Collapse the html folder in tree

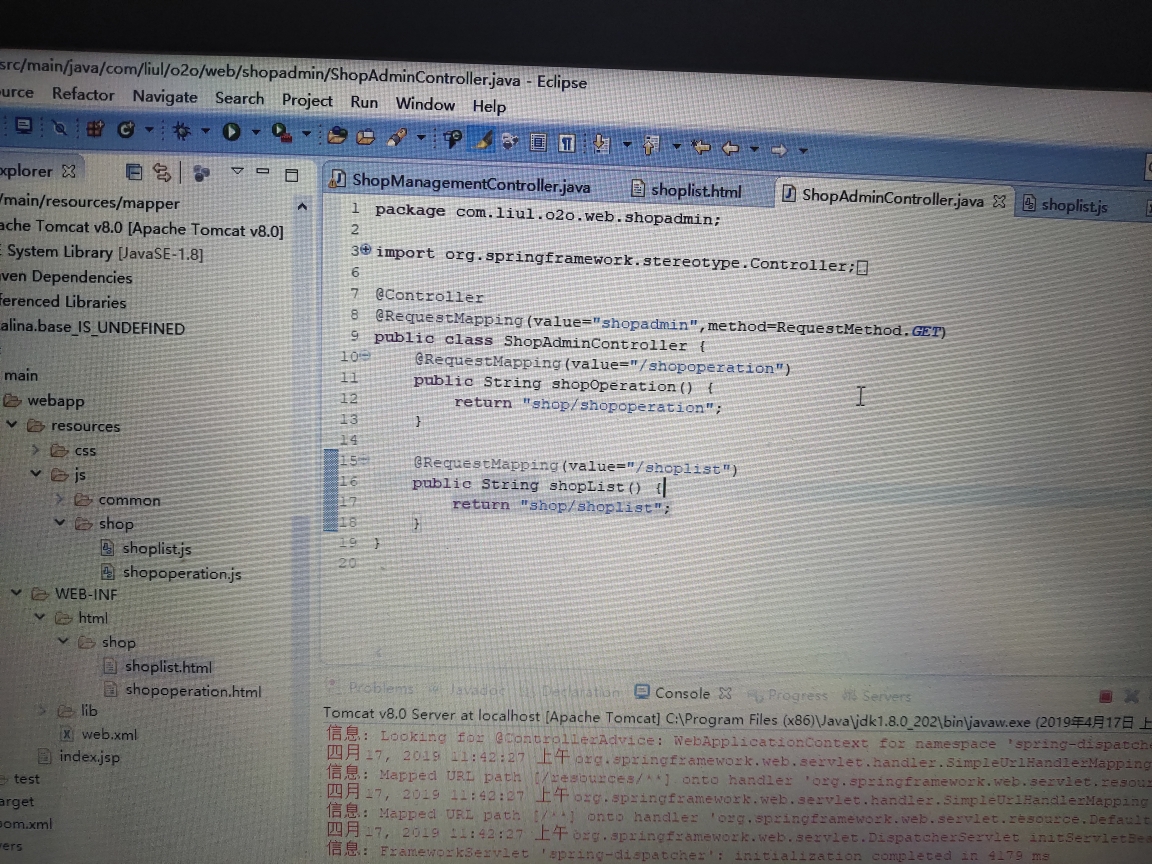[40, 616]
